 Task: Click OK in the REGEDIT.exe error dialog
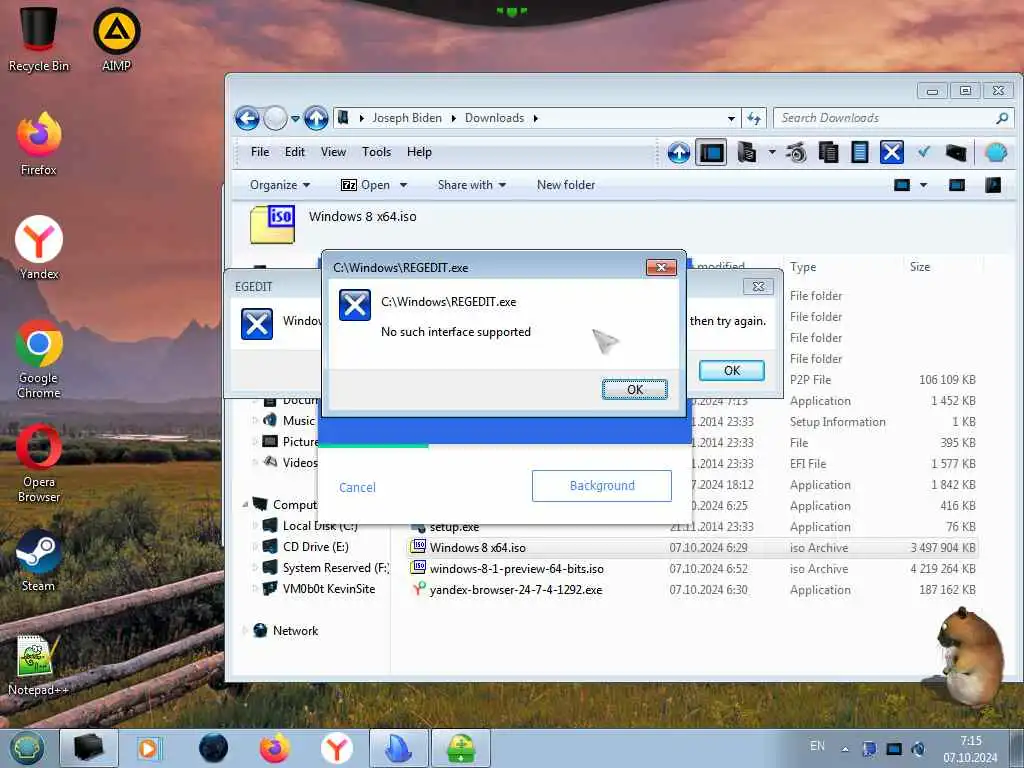(x=635, y=390)
